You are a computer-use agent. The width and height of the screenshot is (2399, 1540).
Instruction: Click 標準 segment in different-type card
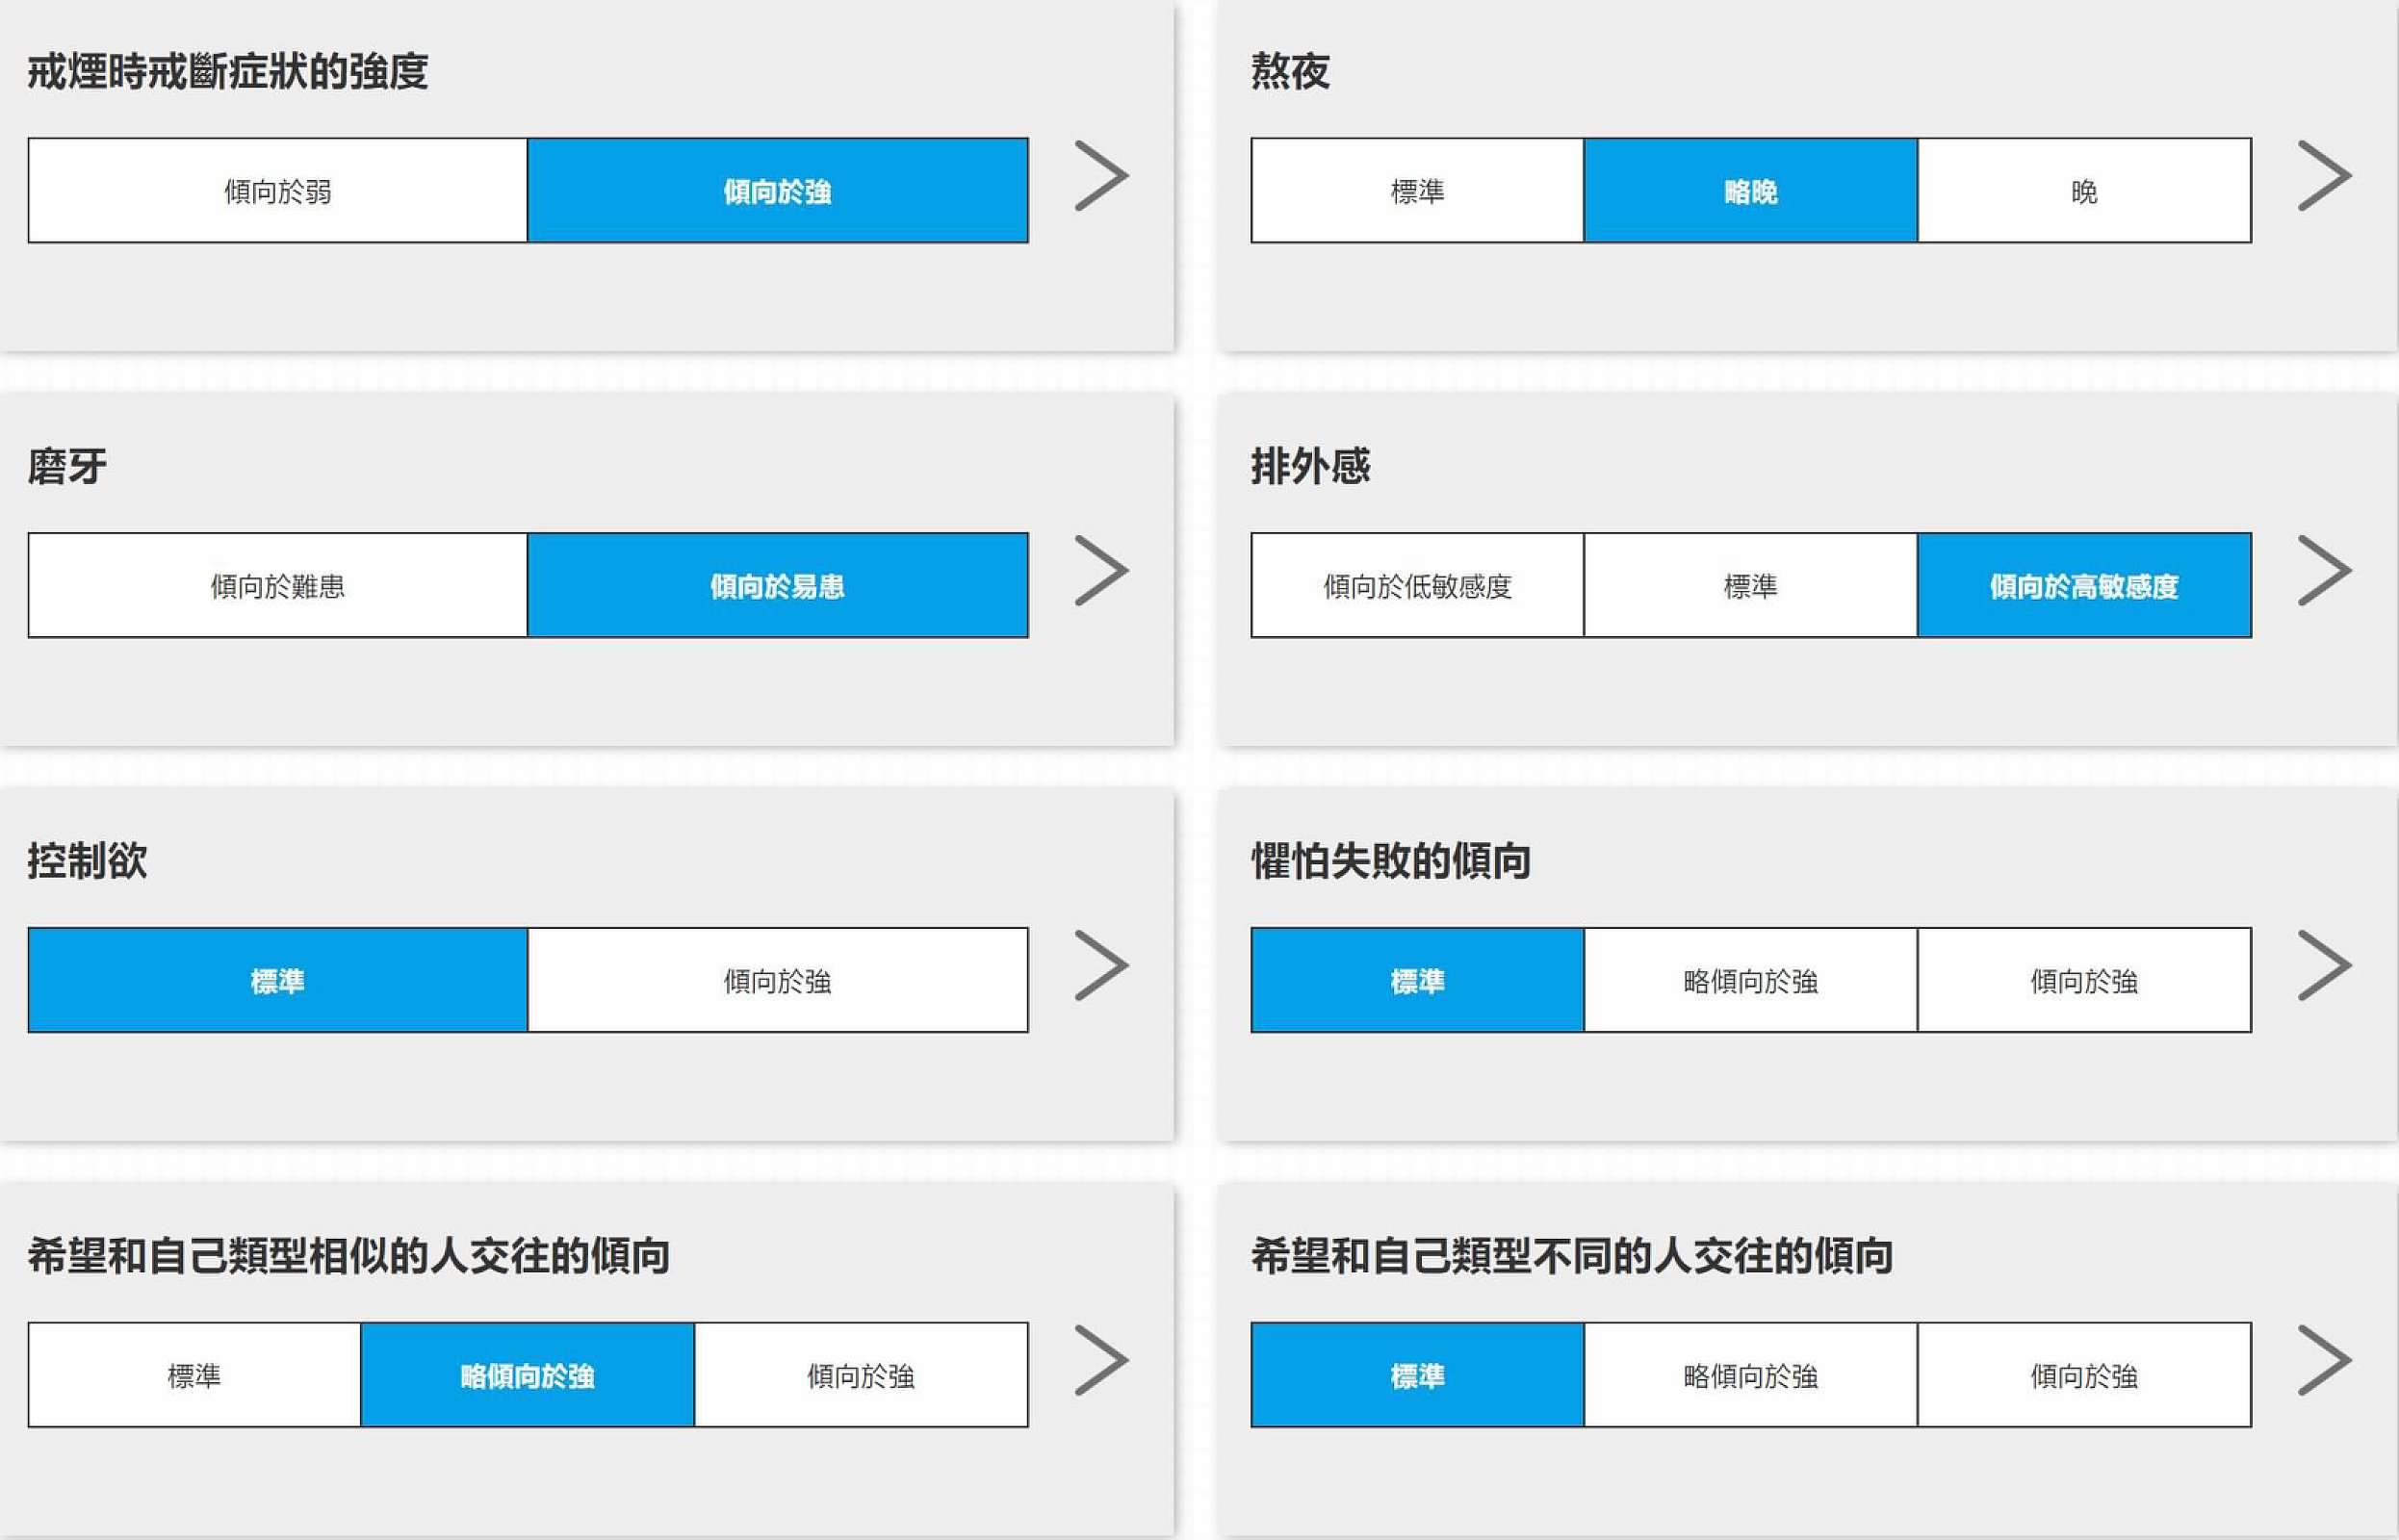1418,1376
